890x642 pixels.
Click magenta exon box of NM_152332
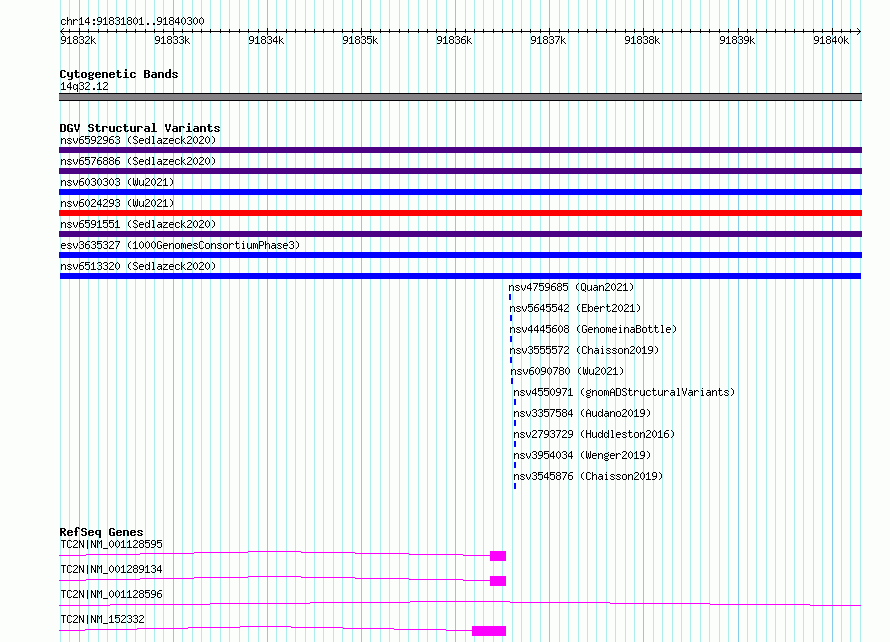pos(489,631)
